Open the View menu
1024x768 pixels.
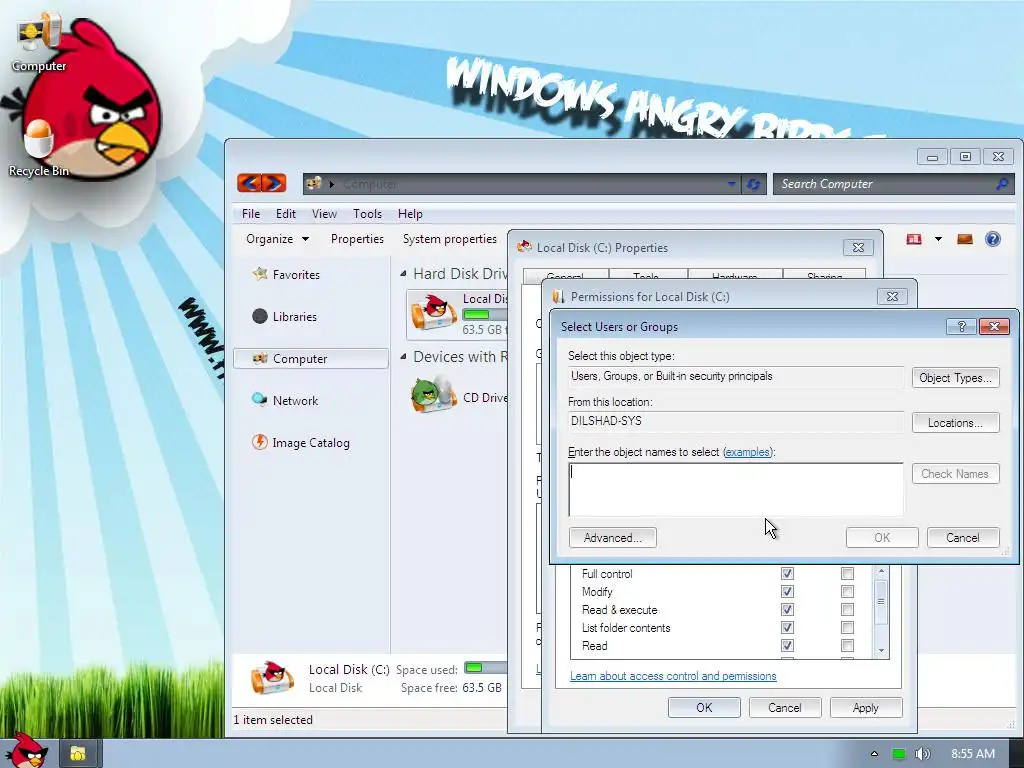click(x=324, y=214)
